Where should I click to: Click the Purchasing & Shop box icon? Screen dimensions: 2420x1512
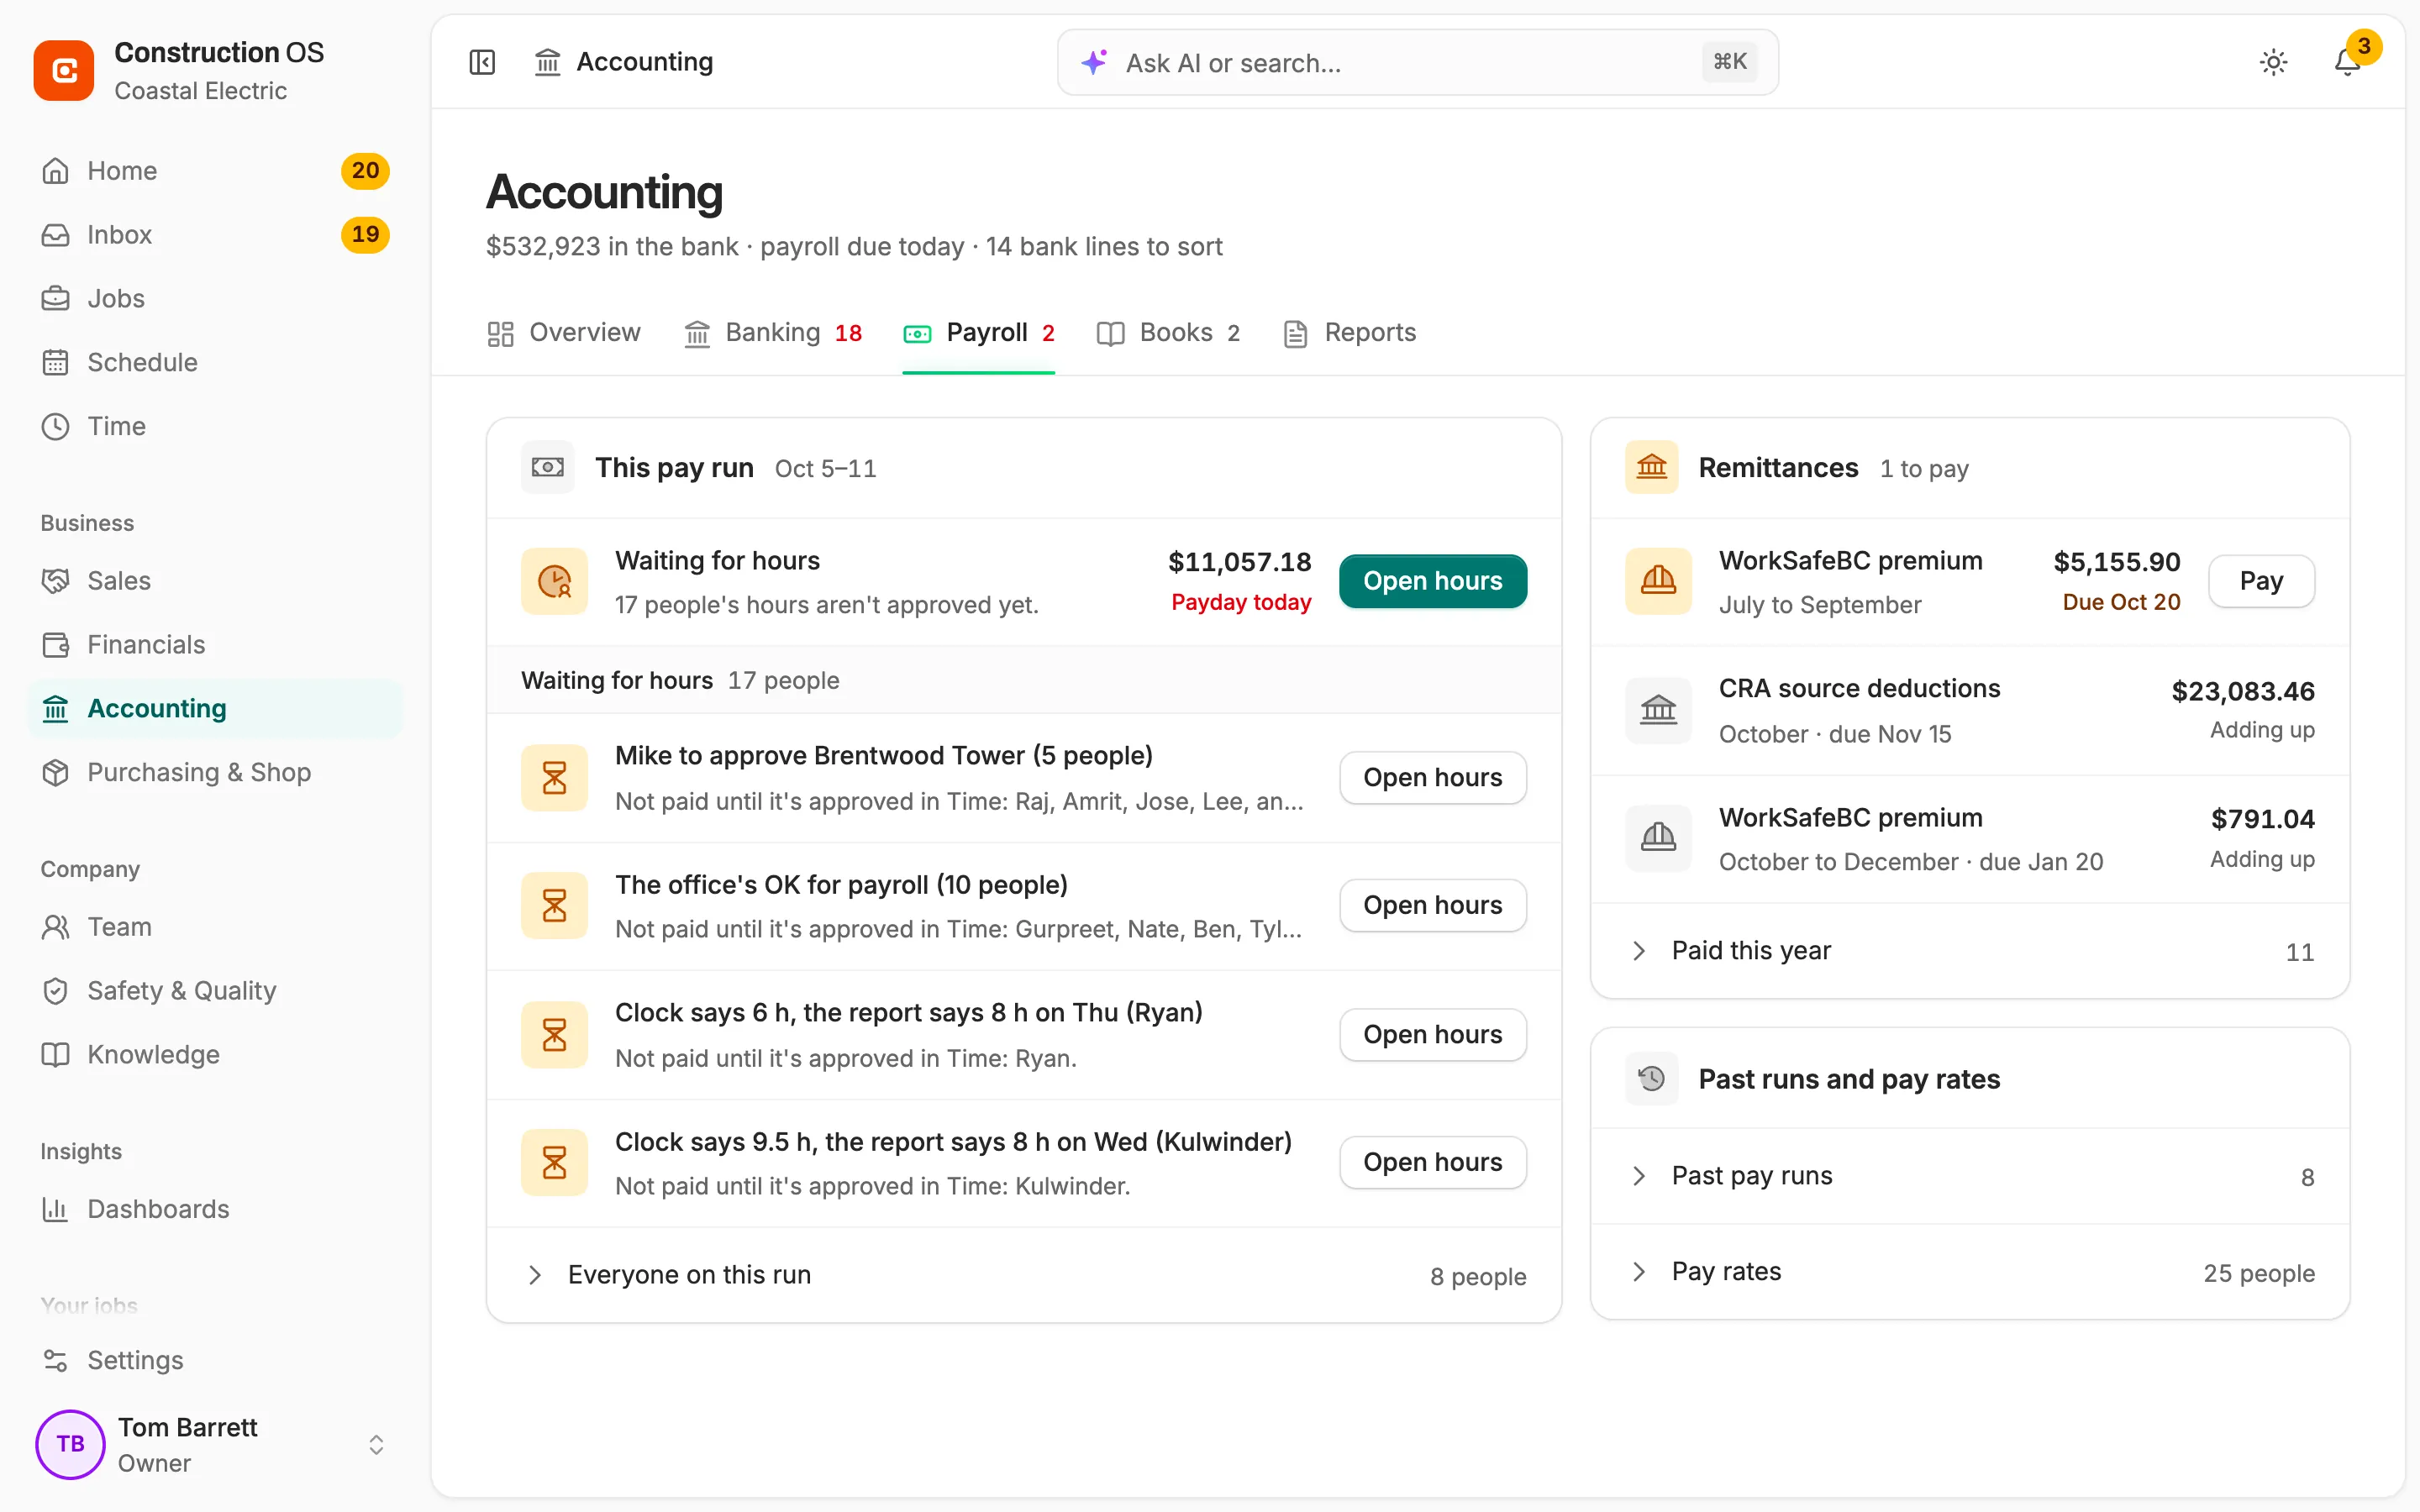pos(56,772)
